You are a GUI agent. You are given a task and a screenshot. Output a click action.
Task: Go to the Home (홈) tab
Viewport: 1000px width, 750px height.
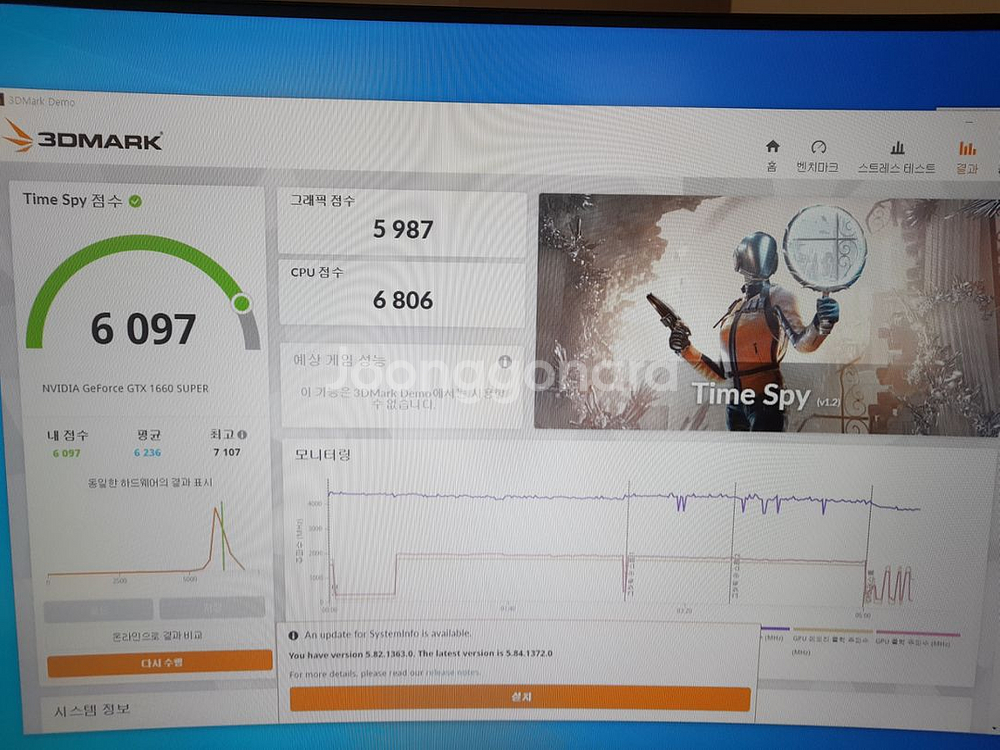[x=772, y=156]
